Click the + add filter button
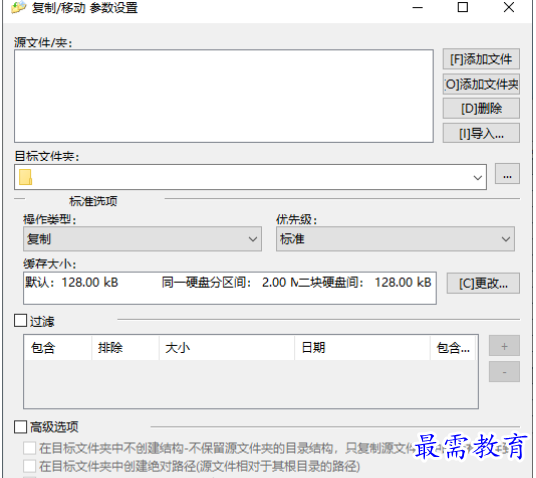 (504, 346)
